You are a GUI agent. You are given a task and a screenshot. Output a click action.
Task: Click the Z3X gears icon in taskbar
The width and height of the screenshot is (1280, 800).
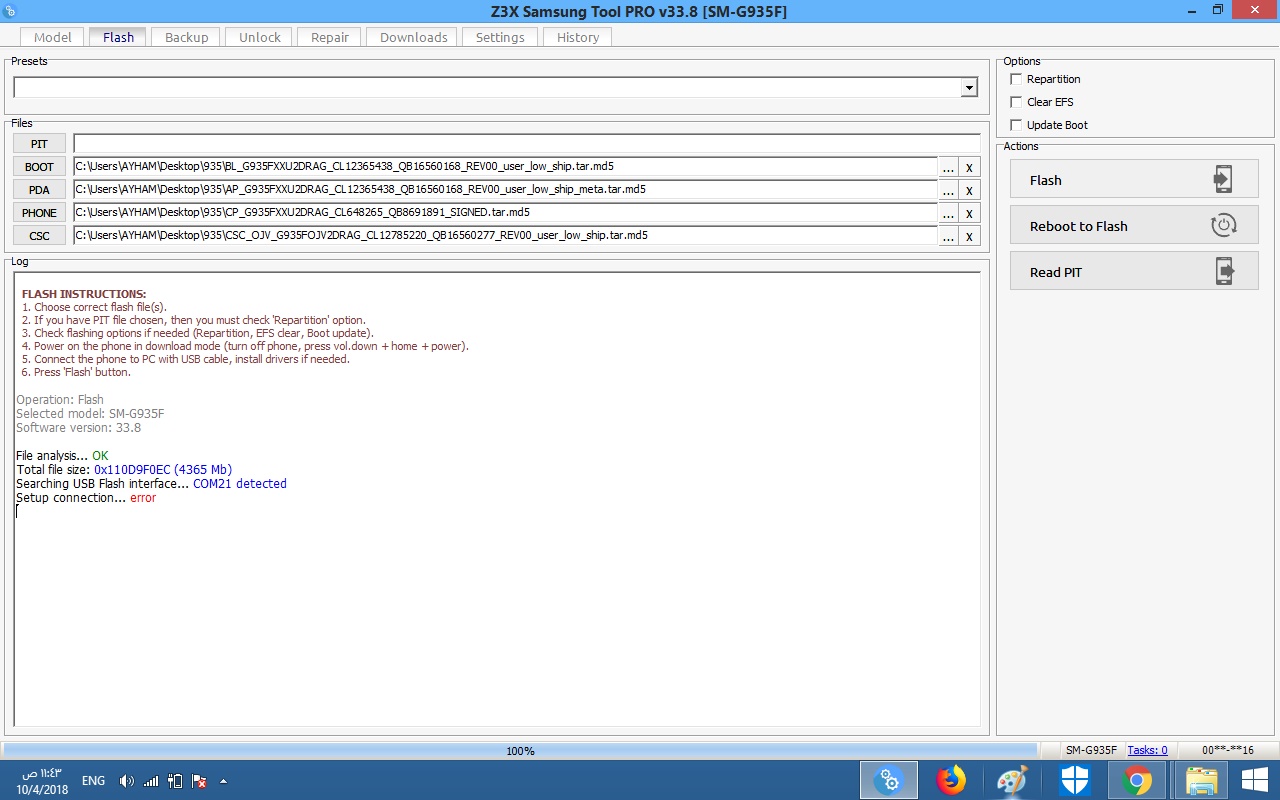pyautogui.click(x=889, y=780)
